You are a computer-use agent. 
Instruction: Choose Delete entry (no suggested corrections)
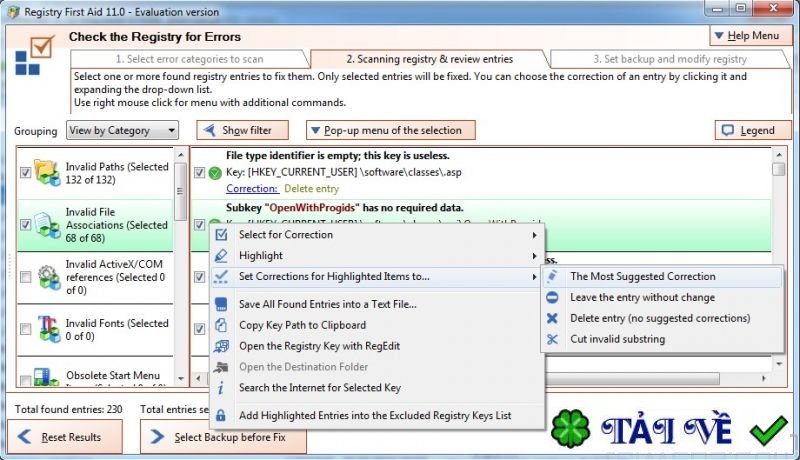(662, 318)
